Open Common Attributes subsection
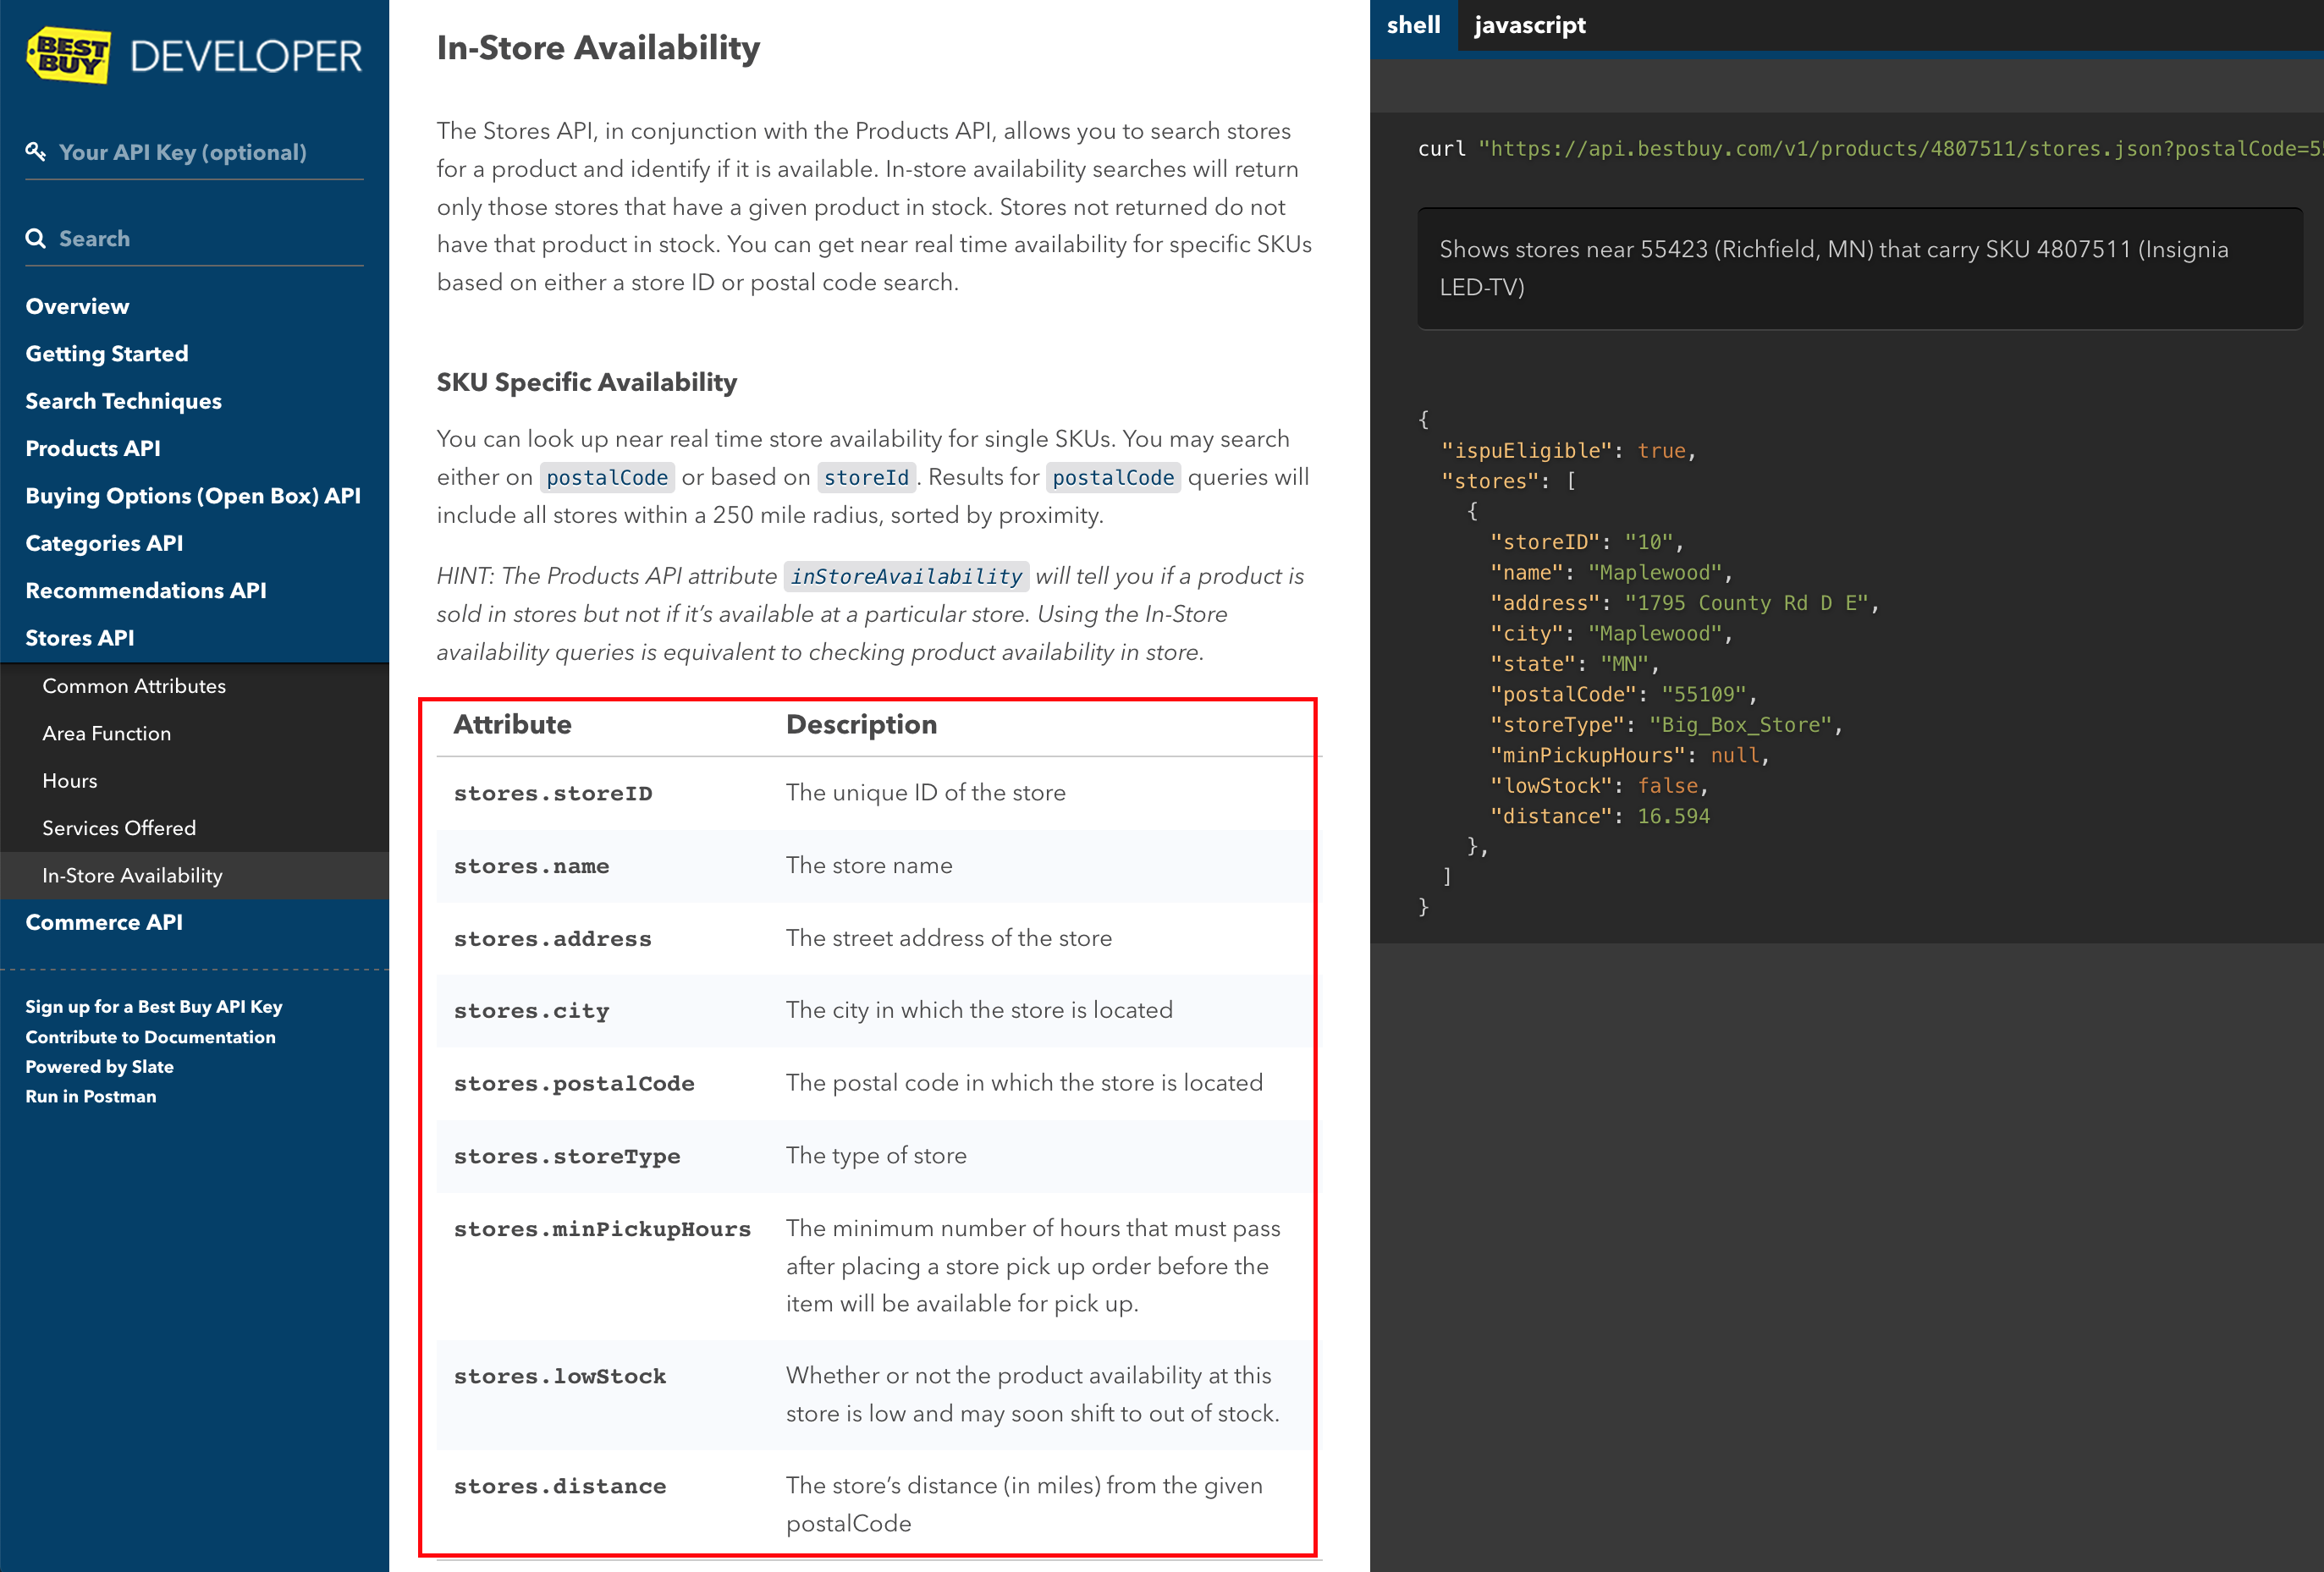This screenshot has height=1572, width=2324. point(134,686)
